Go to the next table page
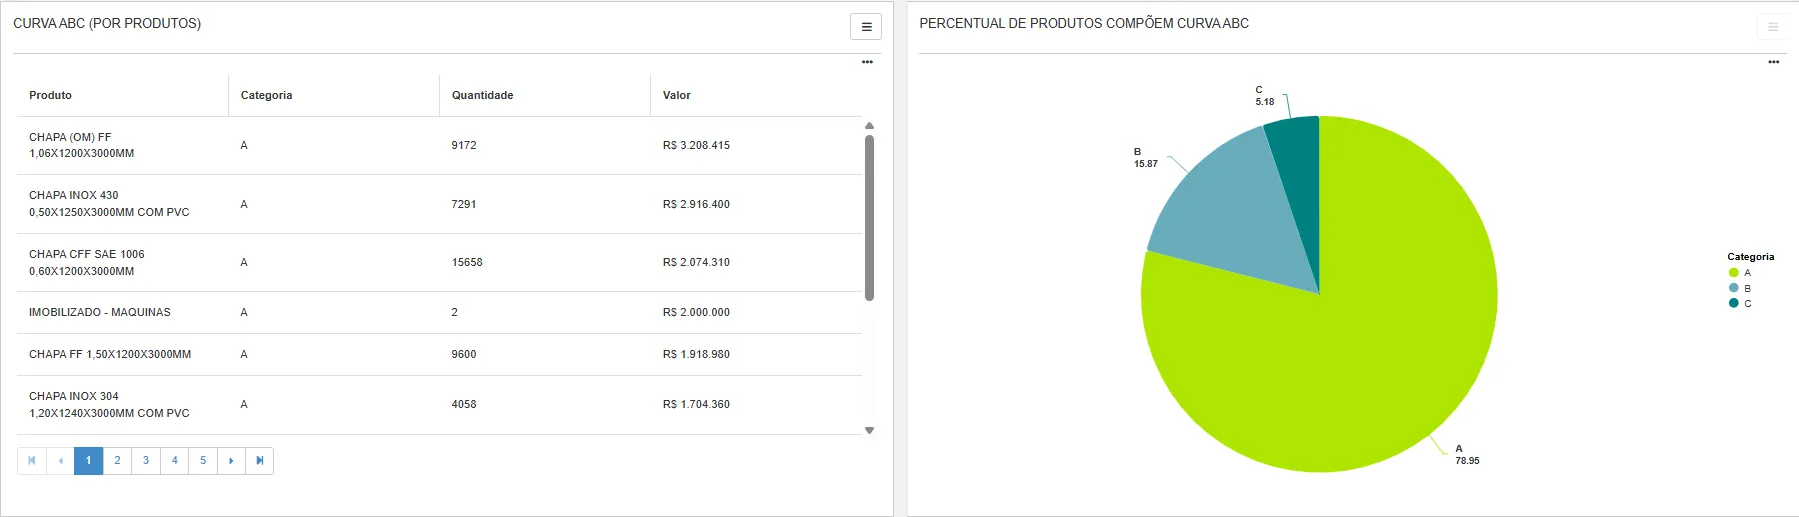The height and width of the screenshot is (517, 1799). tap(231, 461)
